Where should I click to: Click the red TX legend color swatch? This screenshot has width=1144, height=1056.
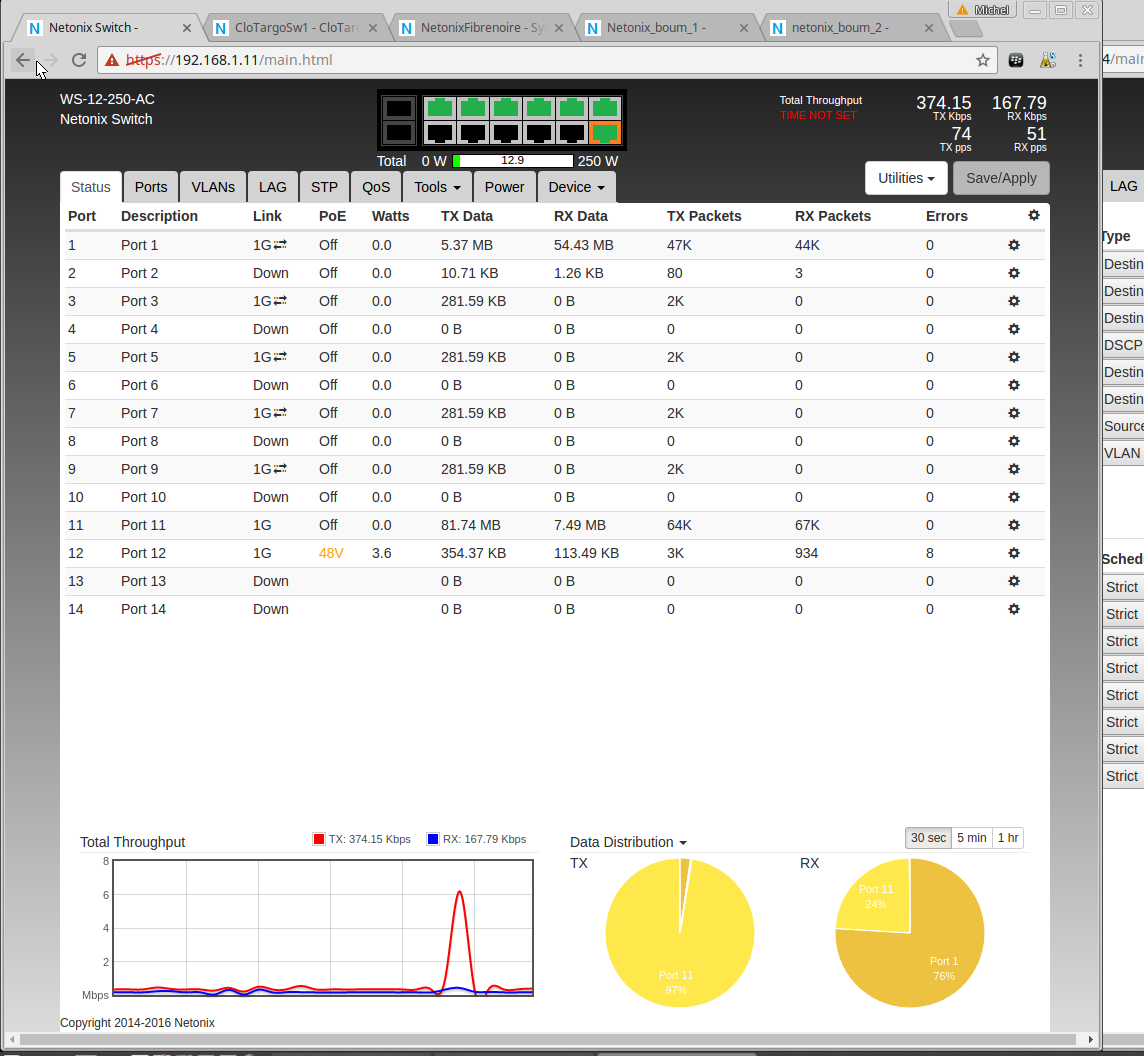point(319,839)
